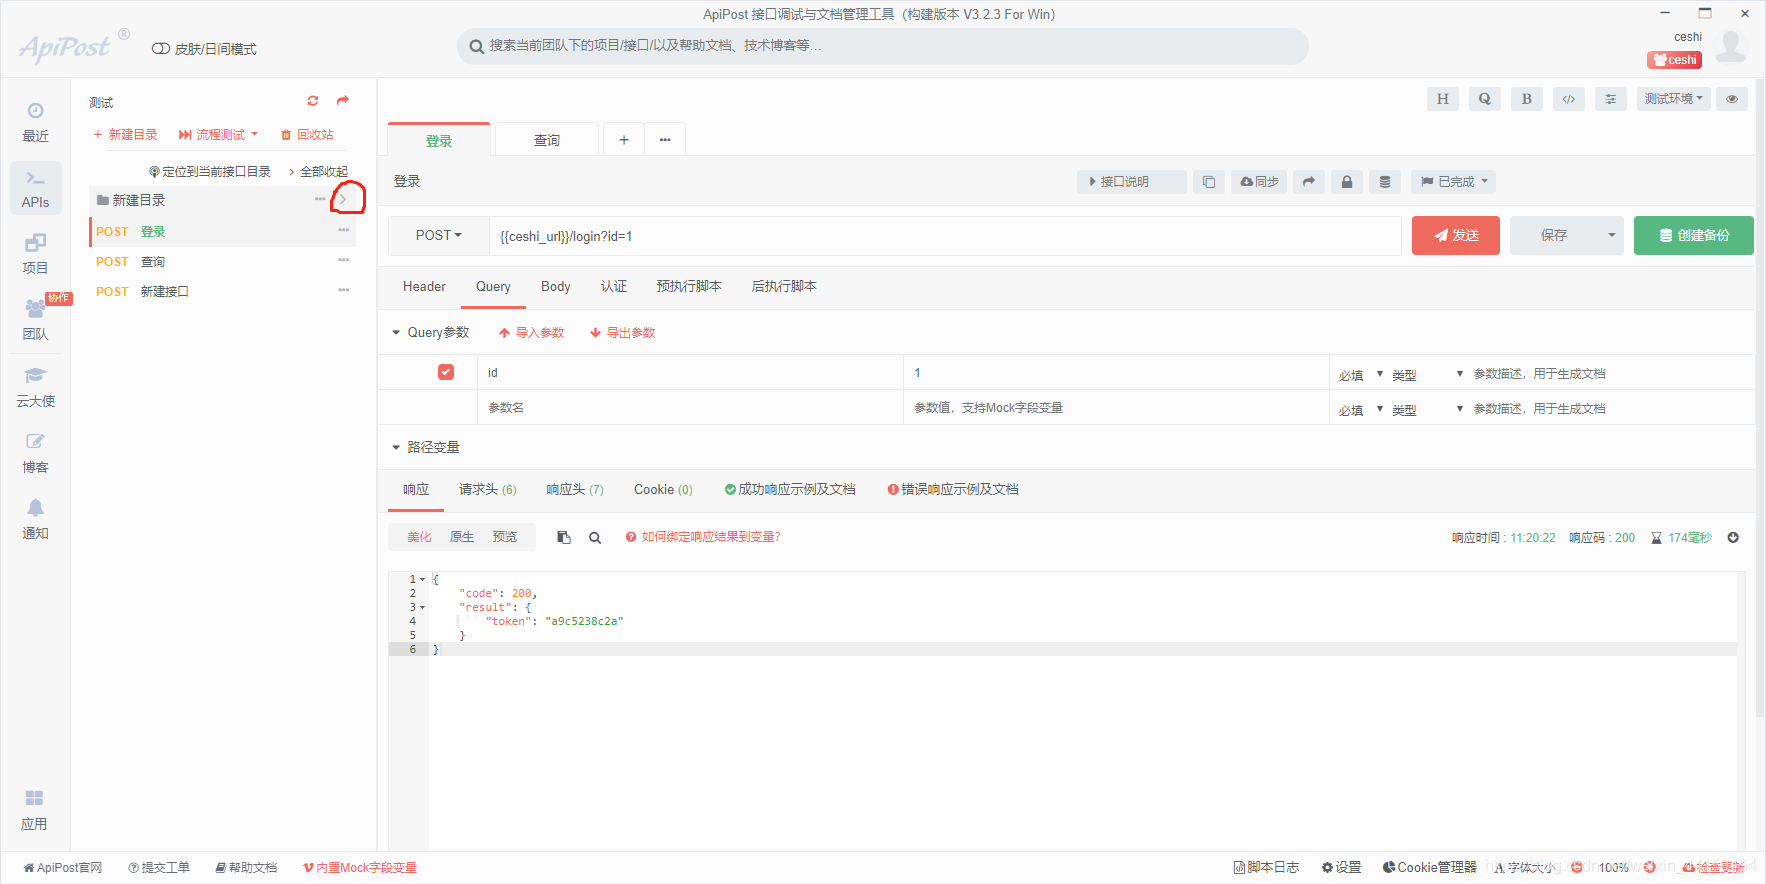This screenshot has width=1766, height=884.
Task: Switch to the 请求头 (6) tab
Action: (x=488, y=490)
